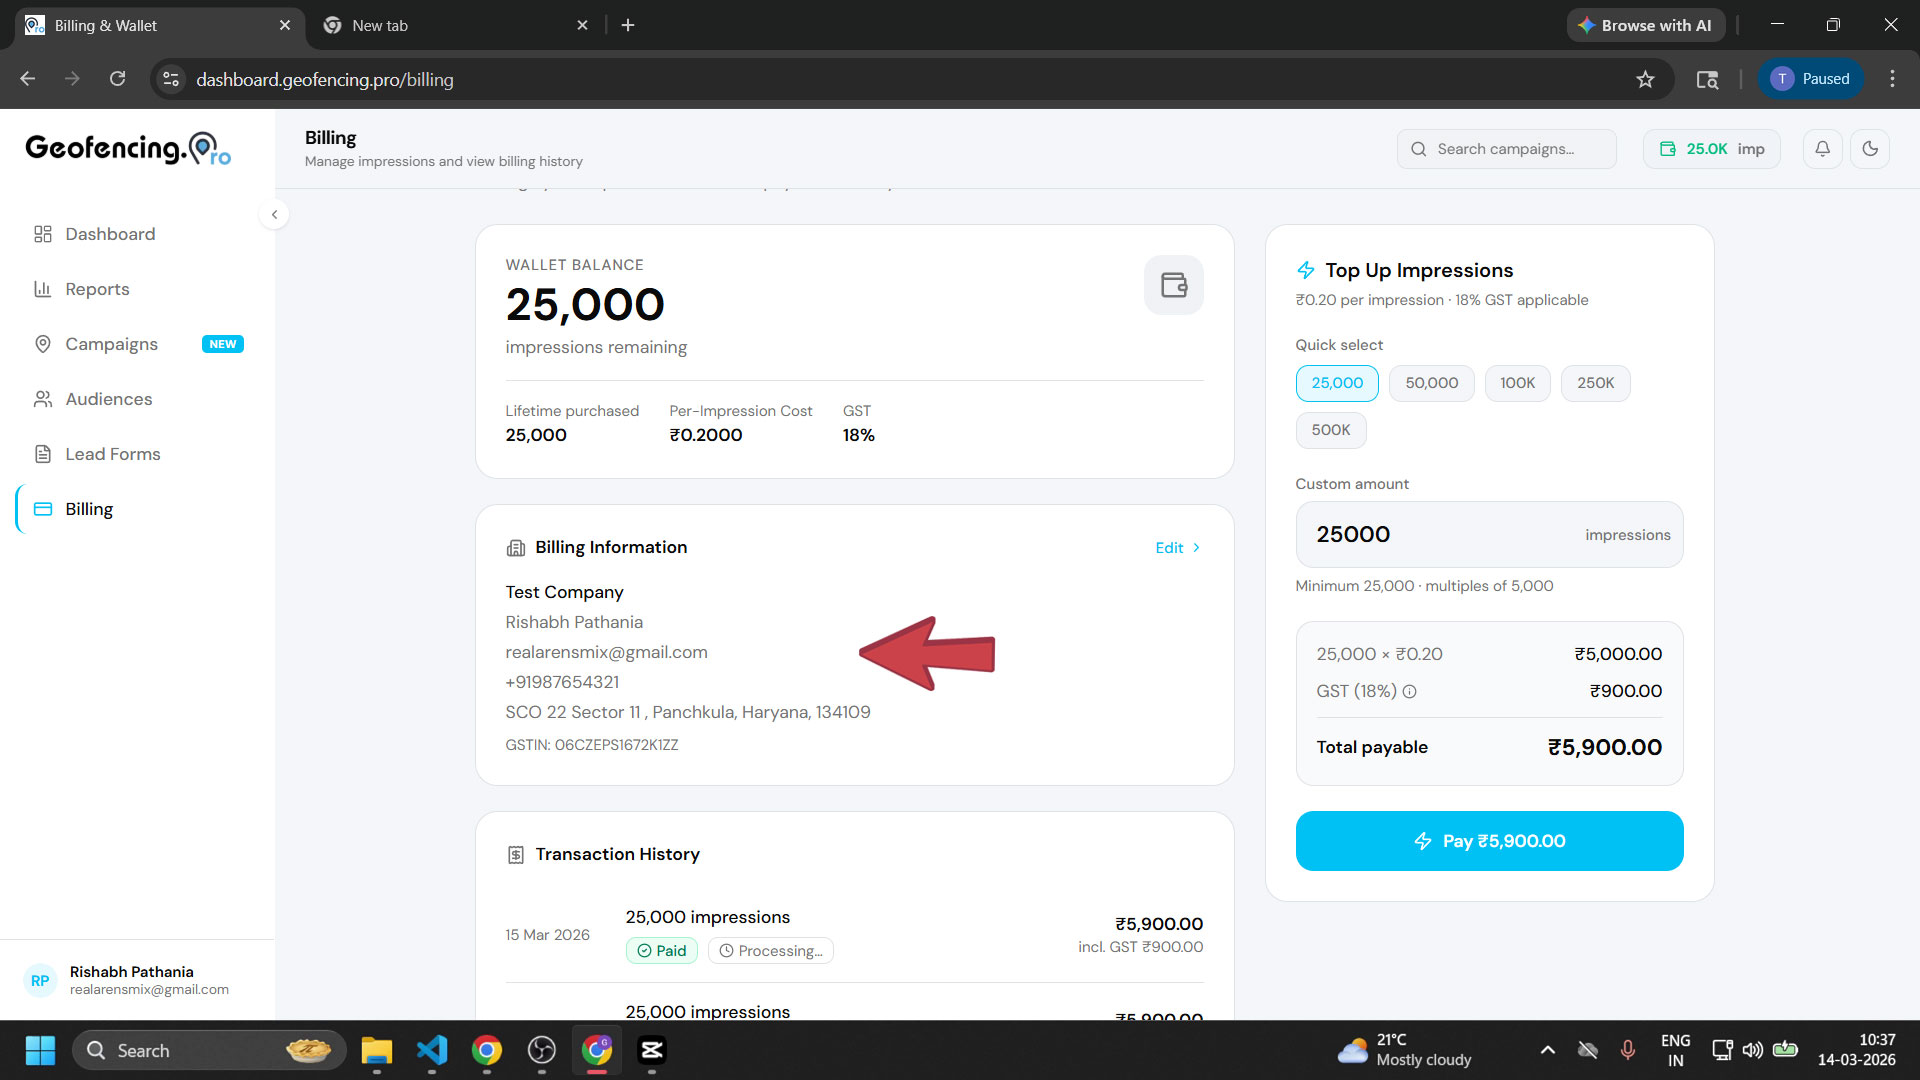Edit the billing information
Image resolution: width=1920 pixels, height=1080 pixels.
[x=1176, y=547]
